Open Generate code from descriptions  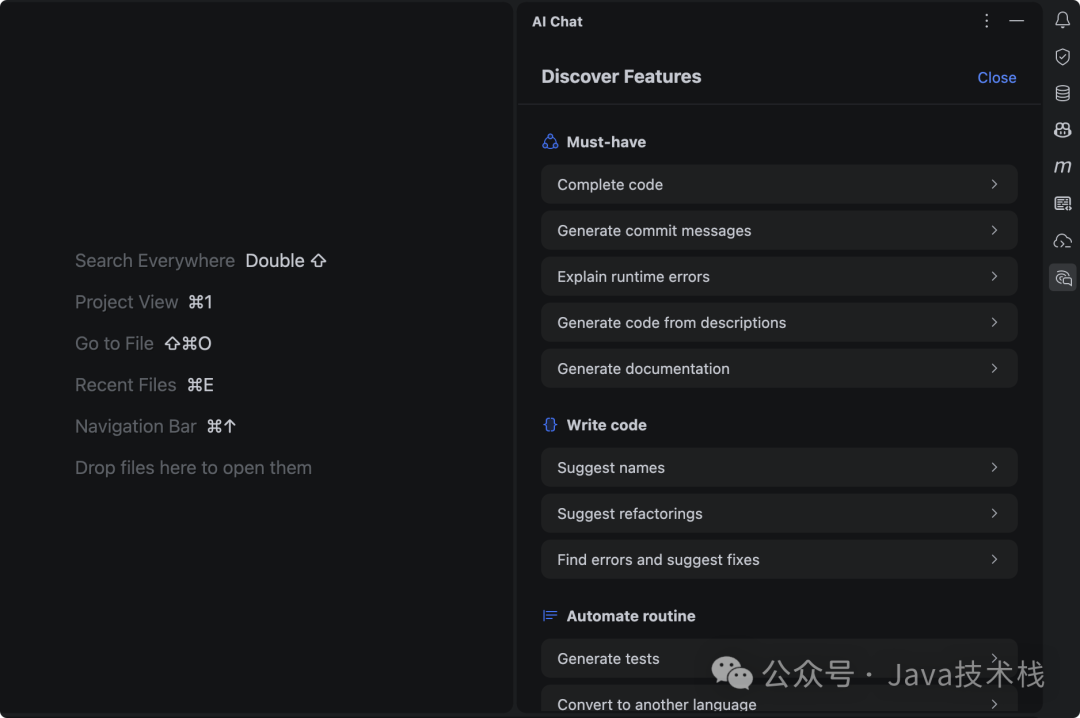779,323
